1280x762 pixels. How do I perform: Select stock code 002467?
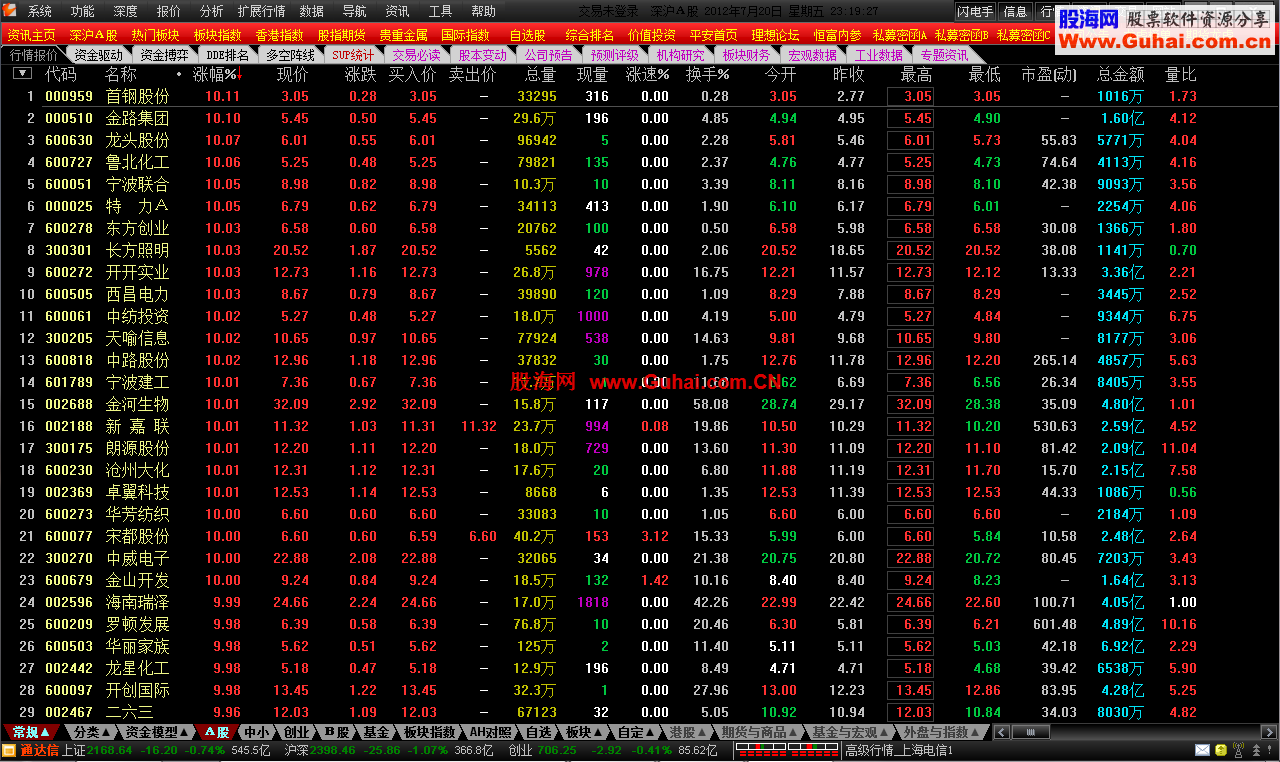click(x=69, y=712)
